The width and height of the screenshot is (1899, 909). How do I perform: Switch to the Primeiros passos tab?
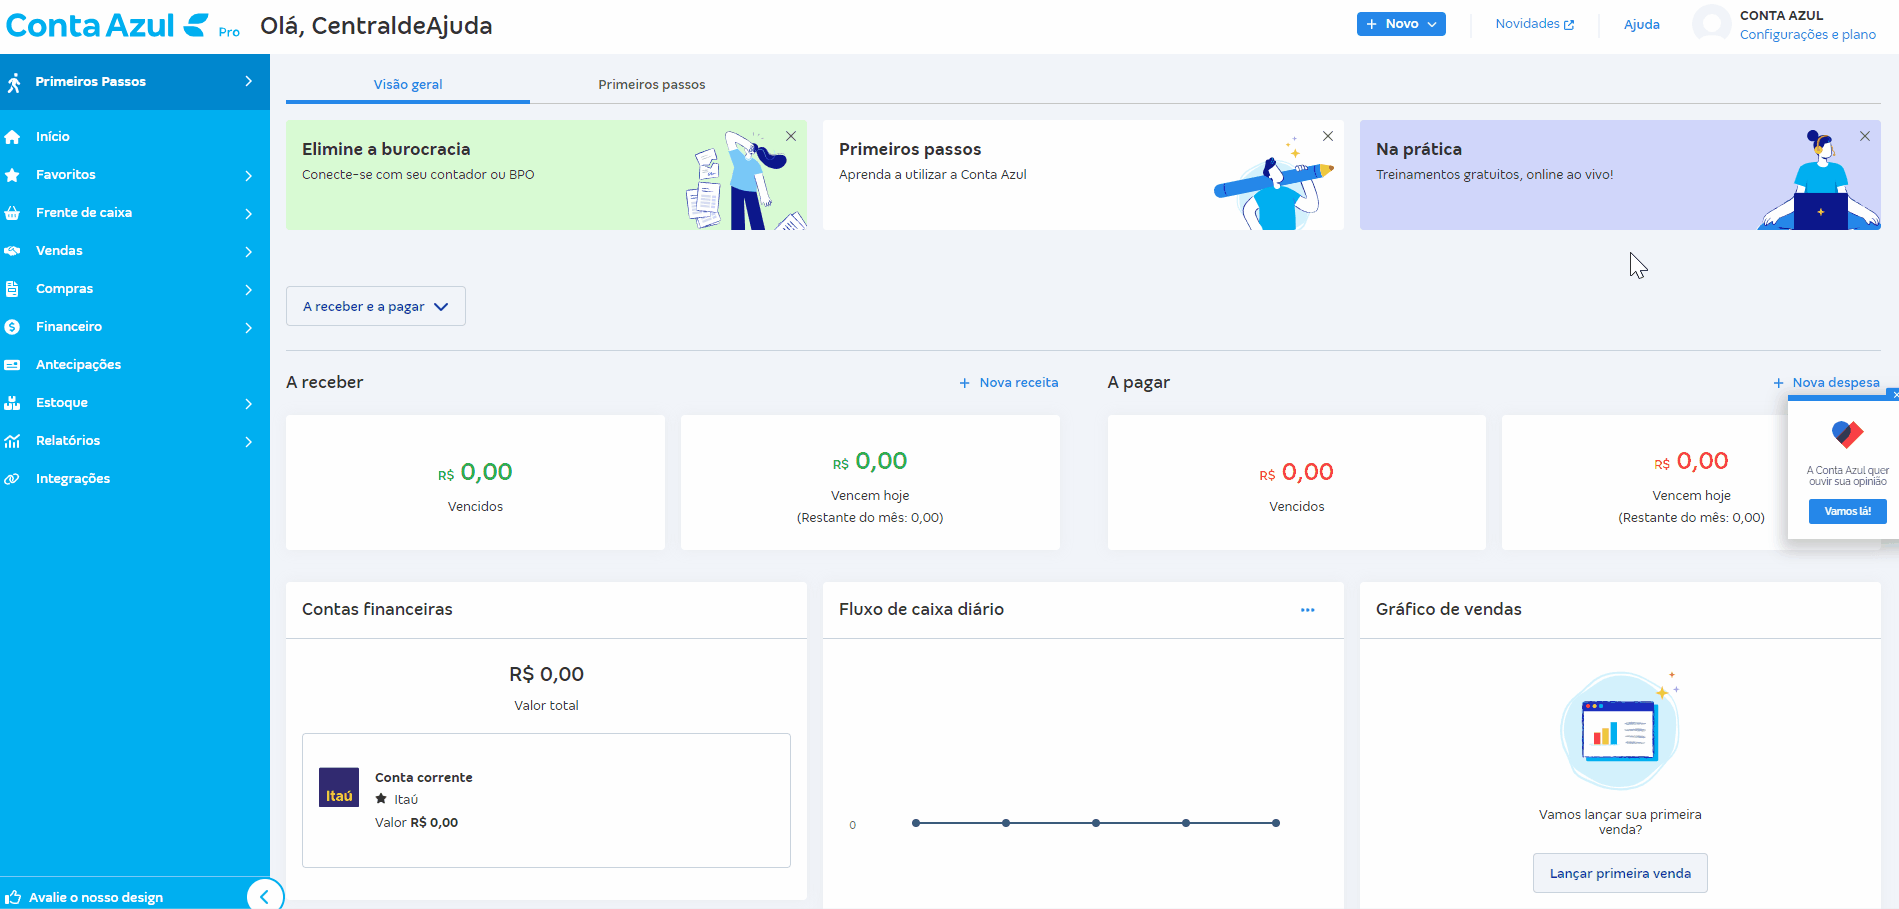[x=652, y=84]
